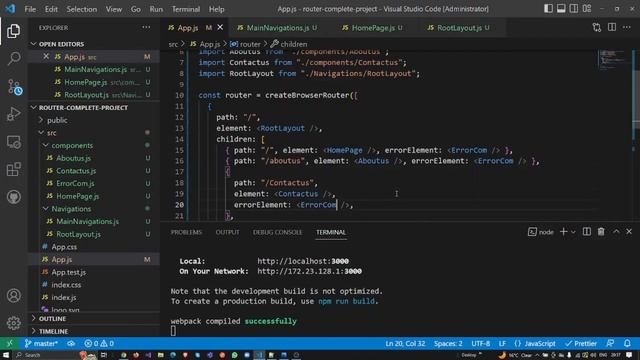
Task: Expand the public folder
Action: pos(94,120)
